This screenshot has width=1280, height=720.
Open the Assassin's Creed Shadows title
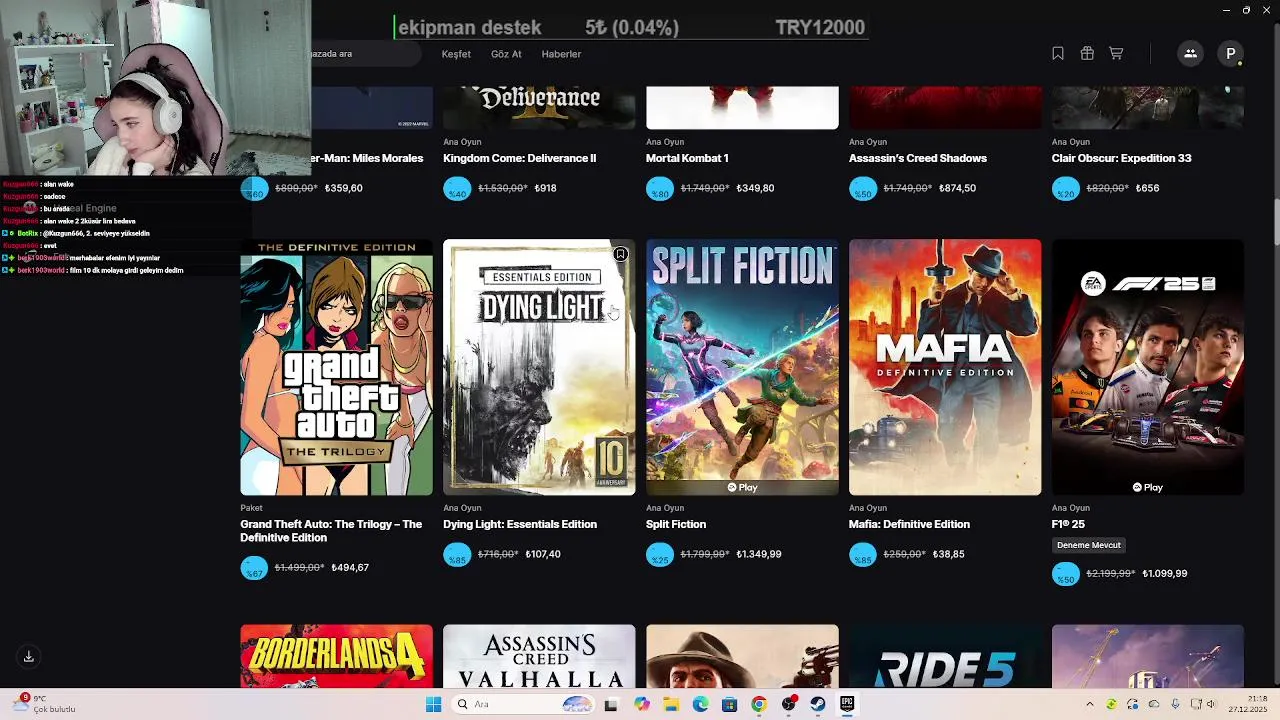tap(918, 158)
